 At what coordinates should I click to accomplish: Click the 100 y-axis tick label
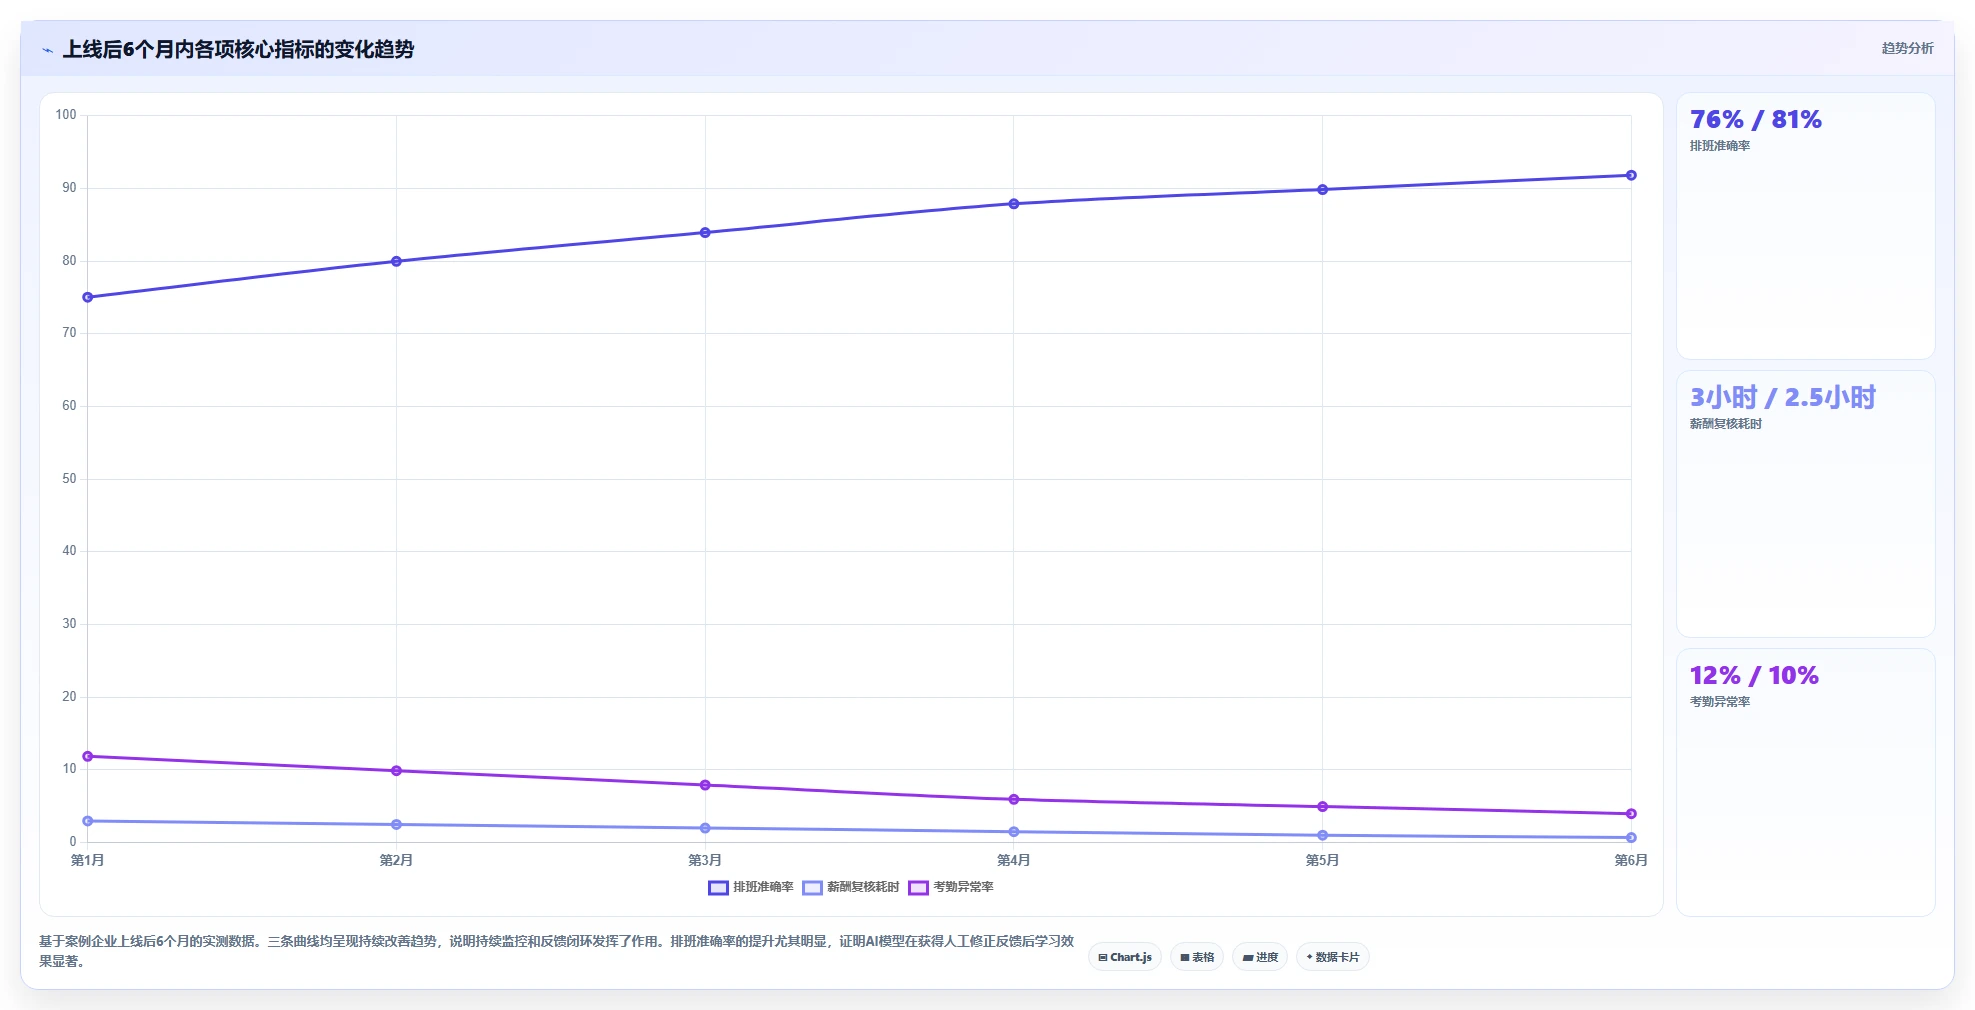[x=66, y=115]
